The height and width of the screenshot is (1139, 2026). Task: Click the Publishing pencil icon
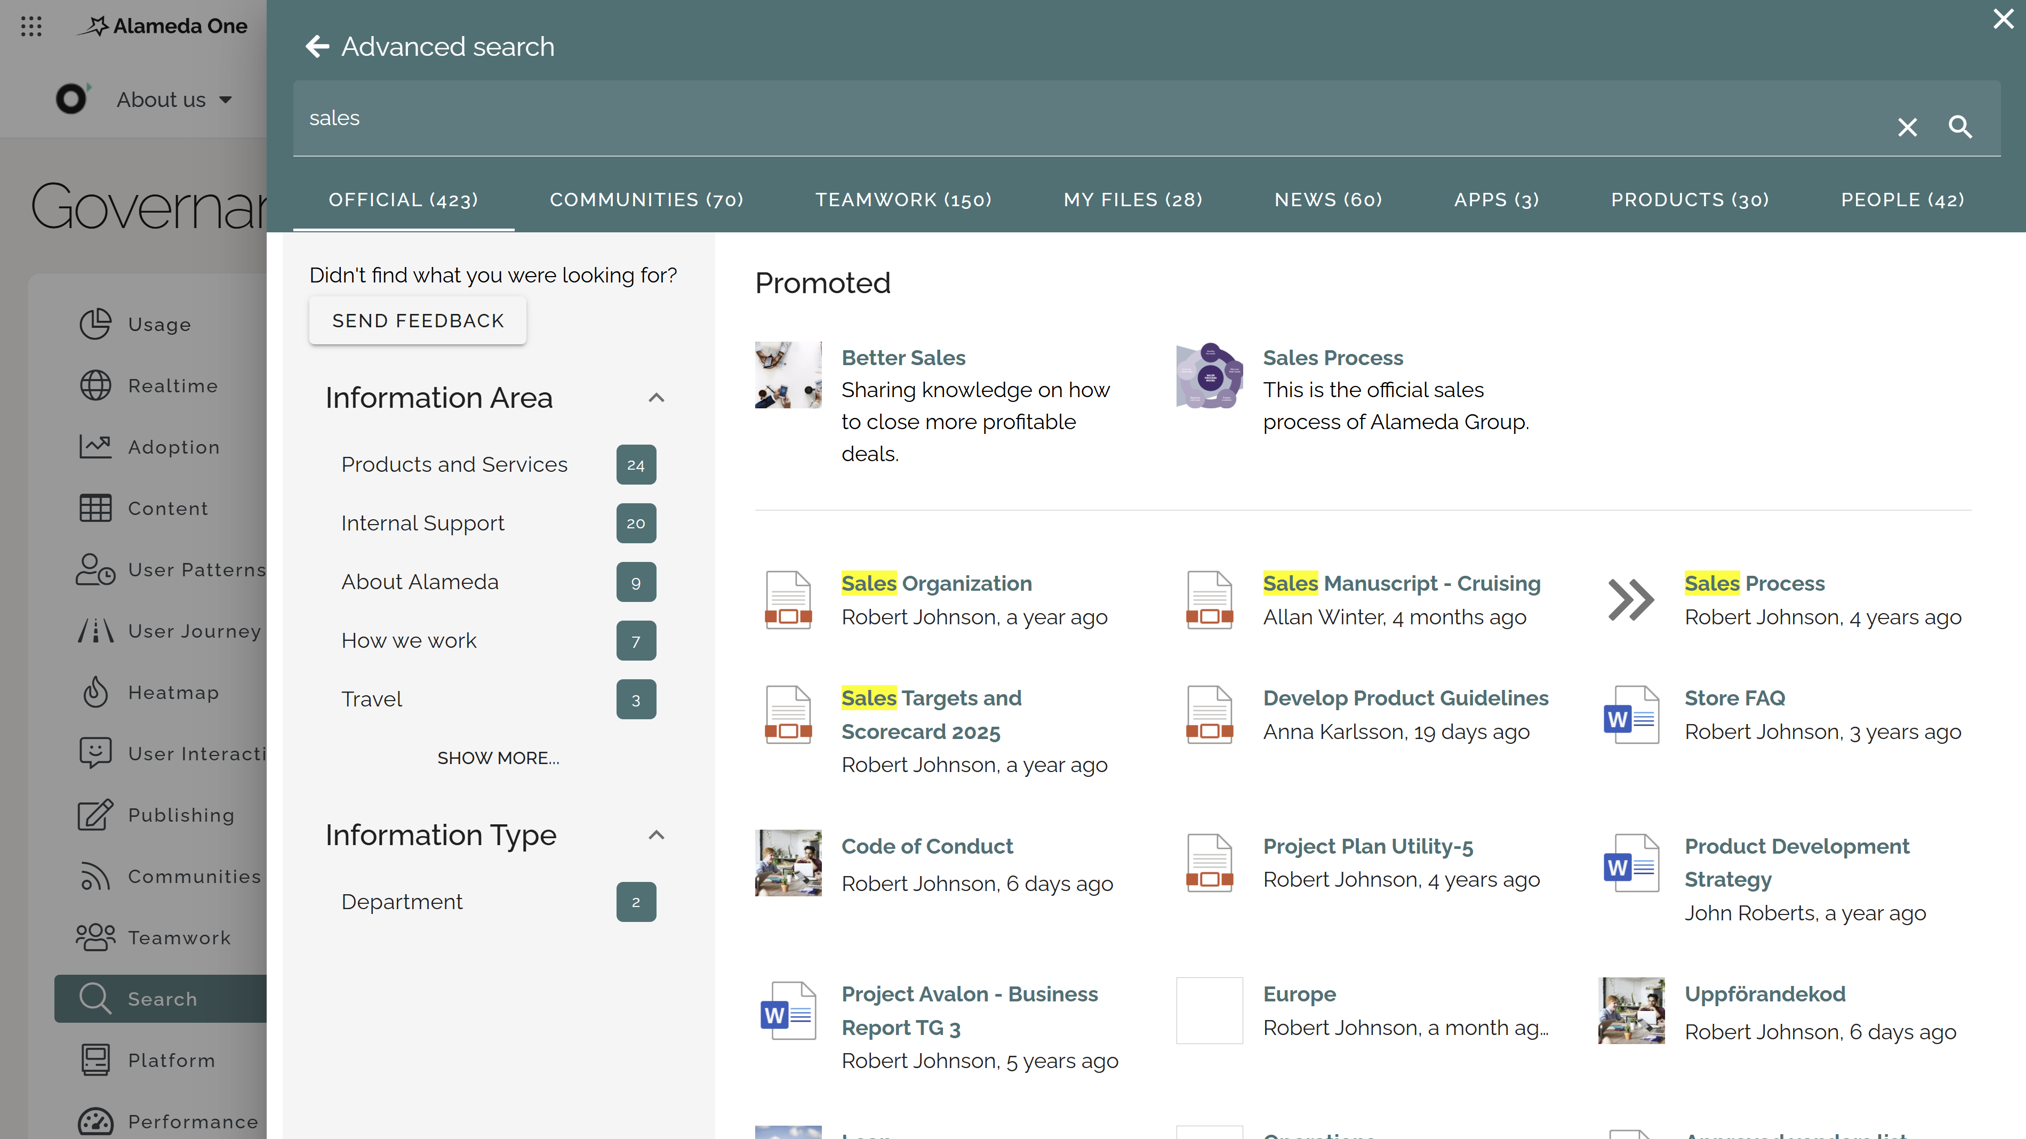[x=95, y=815]
